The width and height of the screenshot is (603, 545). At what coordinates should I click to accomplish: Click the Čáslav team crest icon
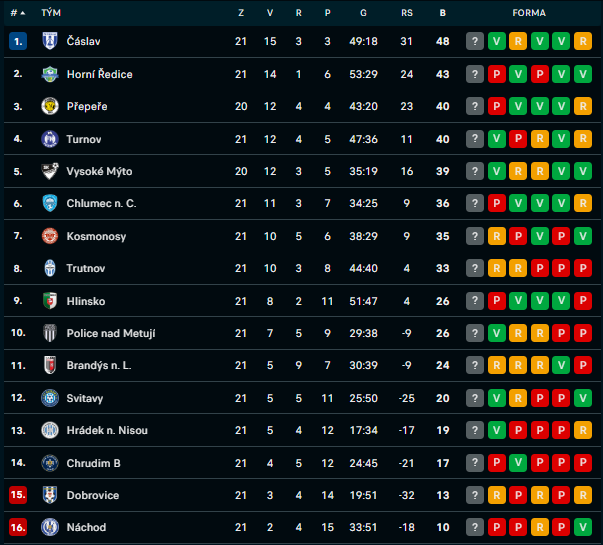click(x=50, y=41)
